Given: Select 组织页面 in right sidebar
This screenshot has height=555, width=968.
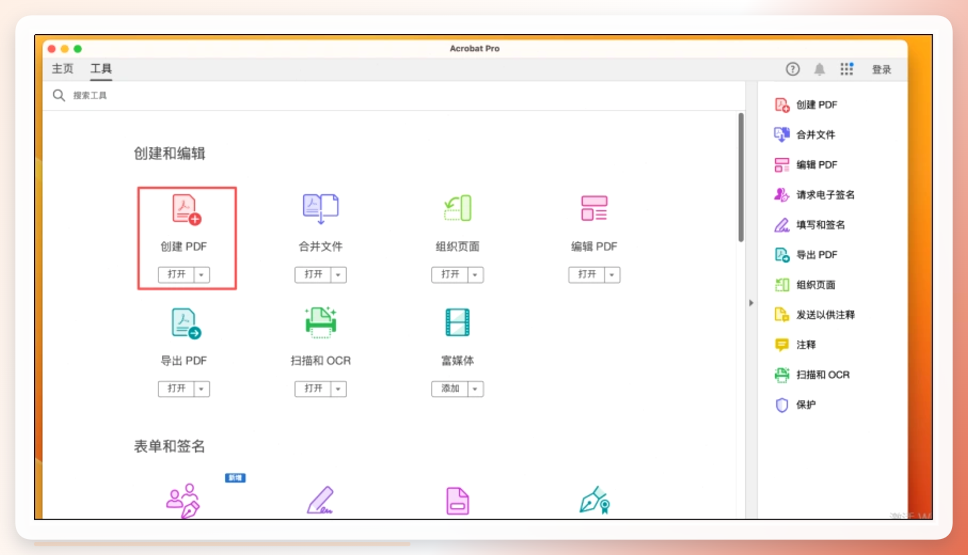Looking at the screenshot, I should pyautogui.click(x=804, y=285).
